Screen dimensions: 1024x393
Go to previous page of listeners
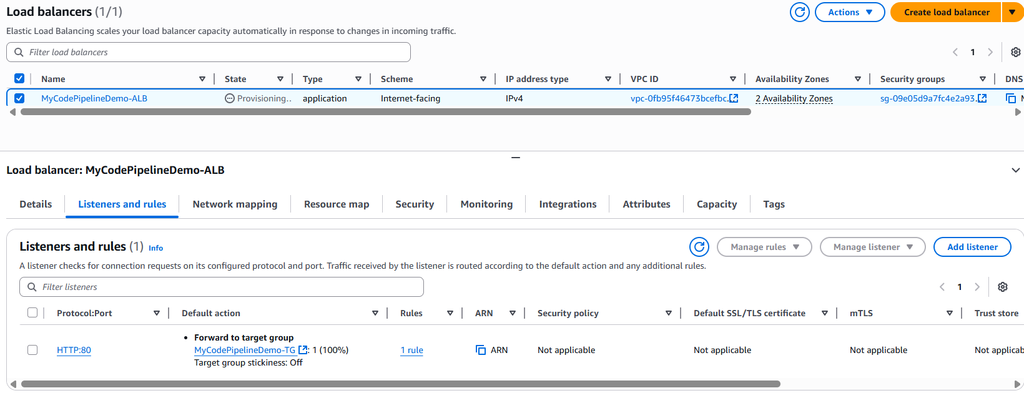(x=942, y=287)
